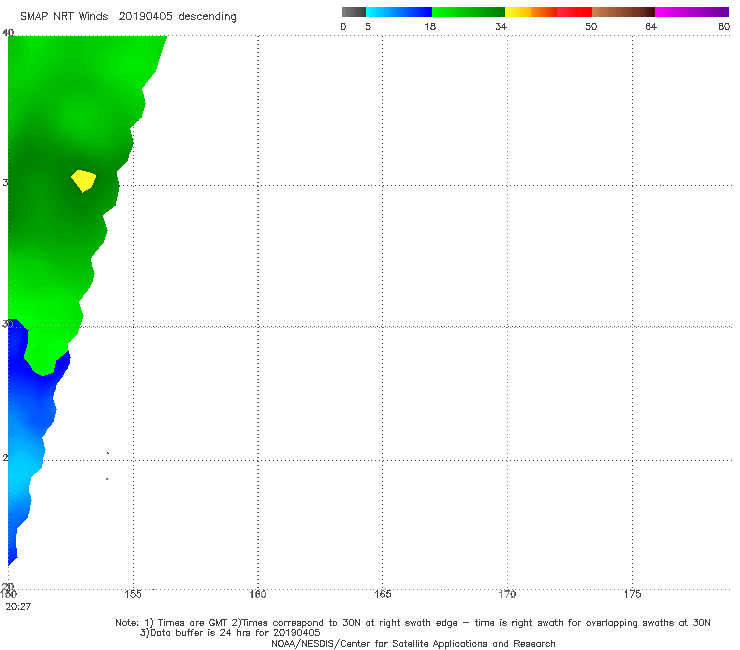Click the light blue low-wind area near 25N

[21, 467]
